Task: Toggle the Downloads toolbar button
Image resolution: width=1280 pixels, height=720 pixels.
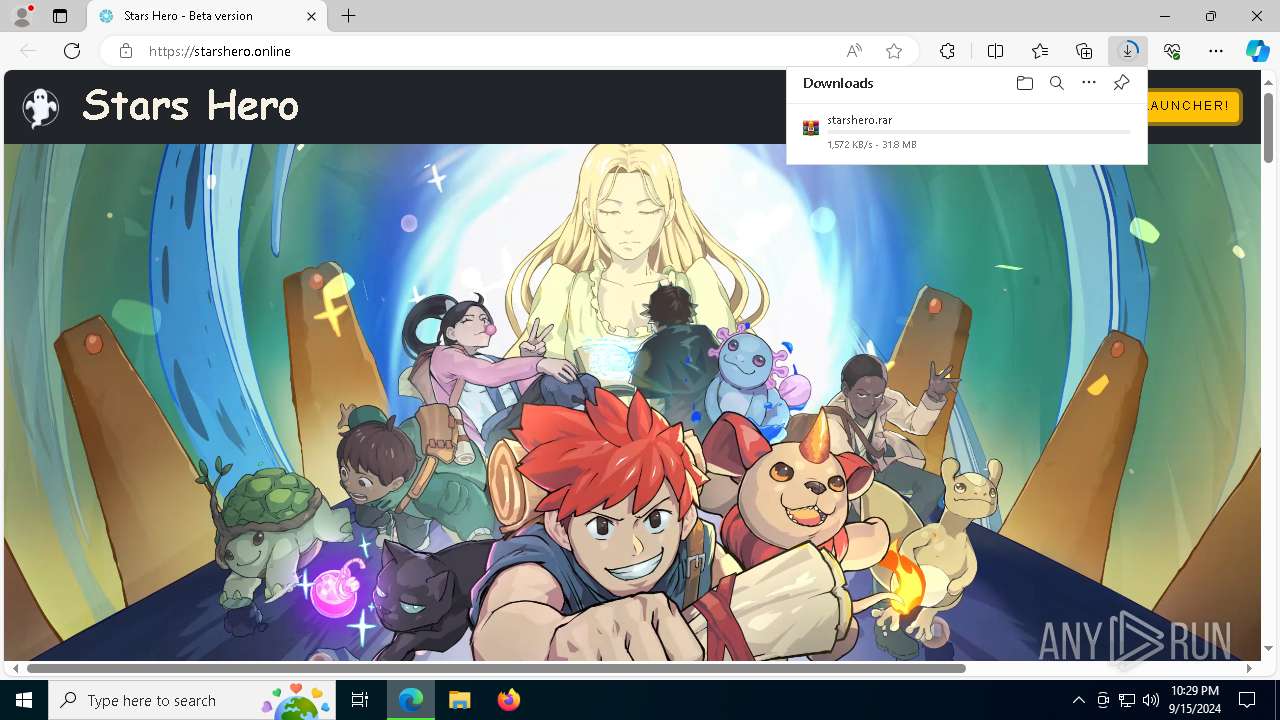Action: click(x=1128, y=51)
